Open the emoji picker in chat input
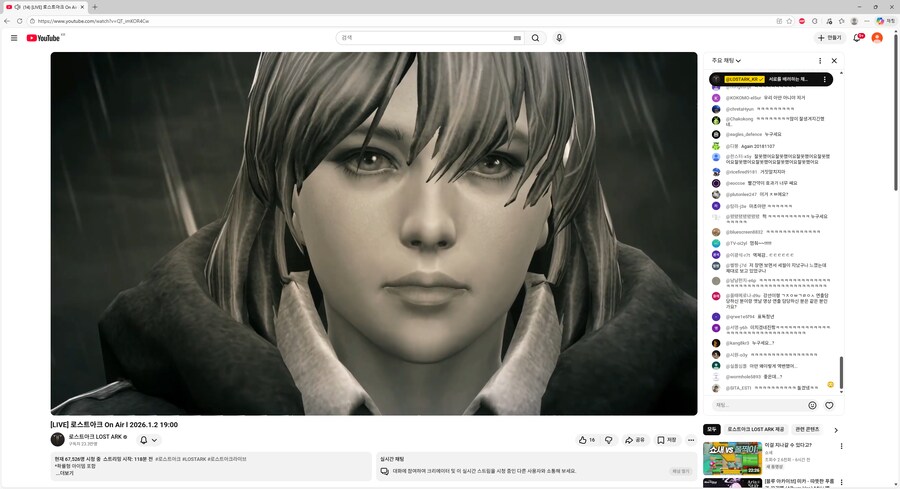Image resolution: width=900 pixels, height=489 pixels. pos(812,405)
